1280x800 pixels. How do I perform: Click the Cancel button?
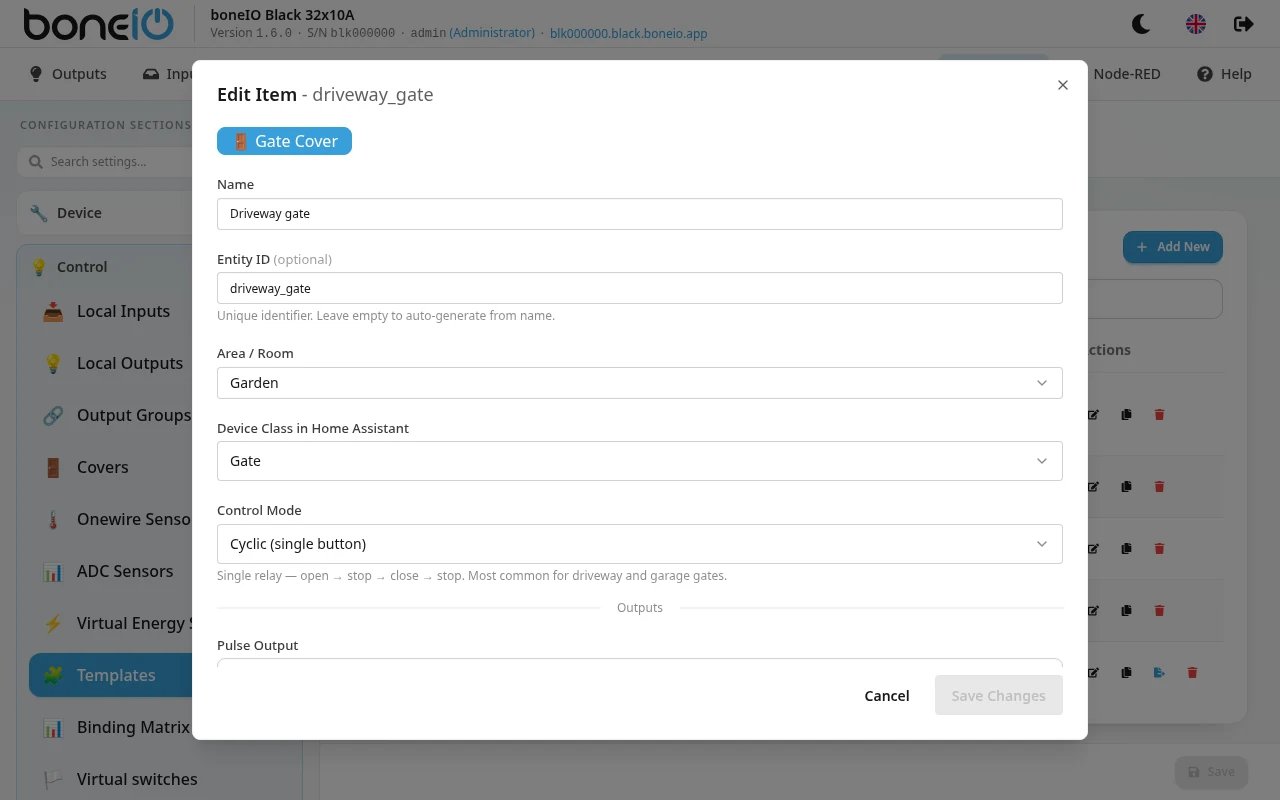coord(887,696)
